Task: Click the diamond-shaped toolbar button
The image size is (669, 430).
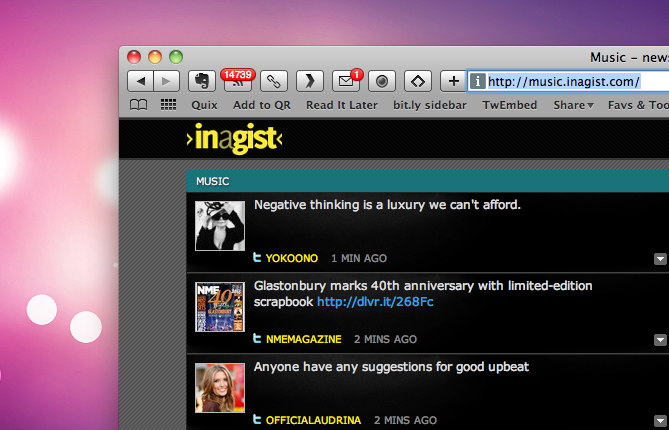Action: [418, 81]
